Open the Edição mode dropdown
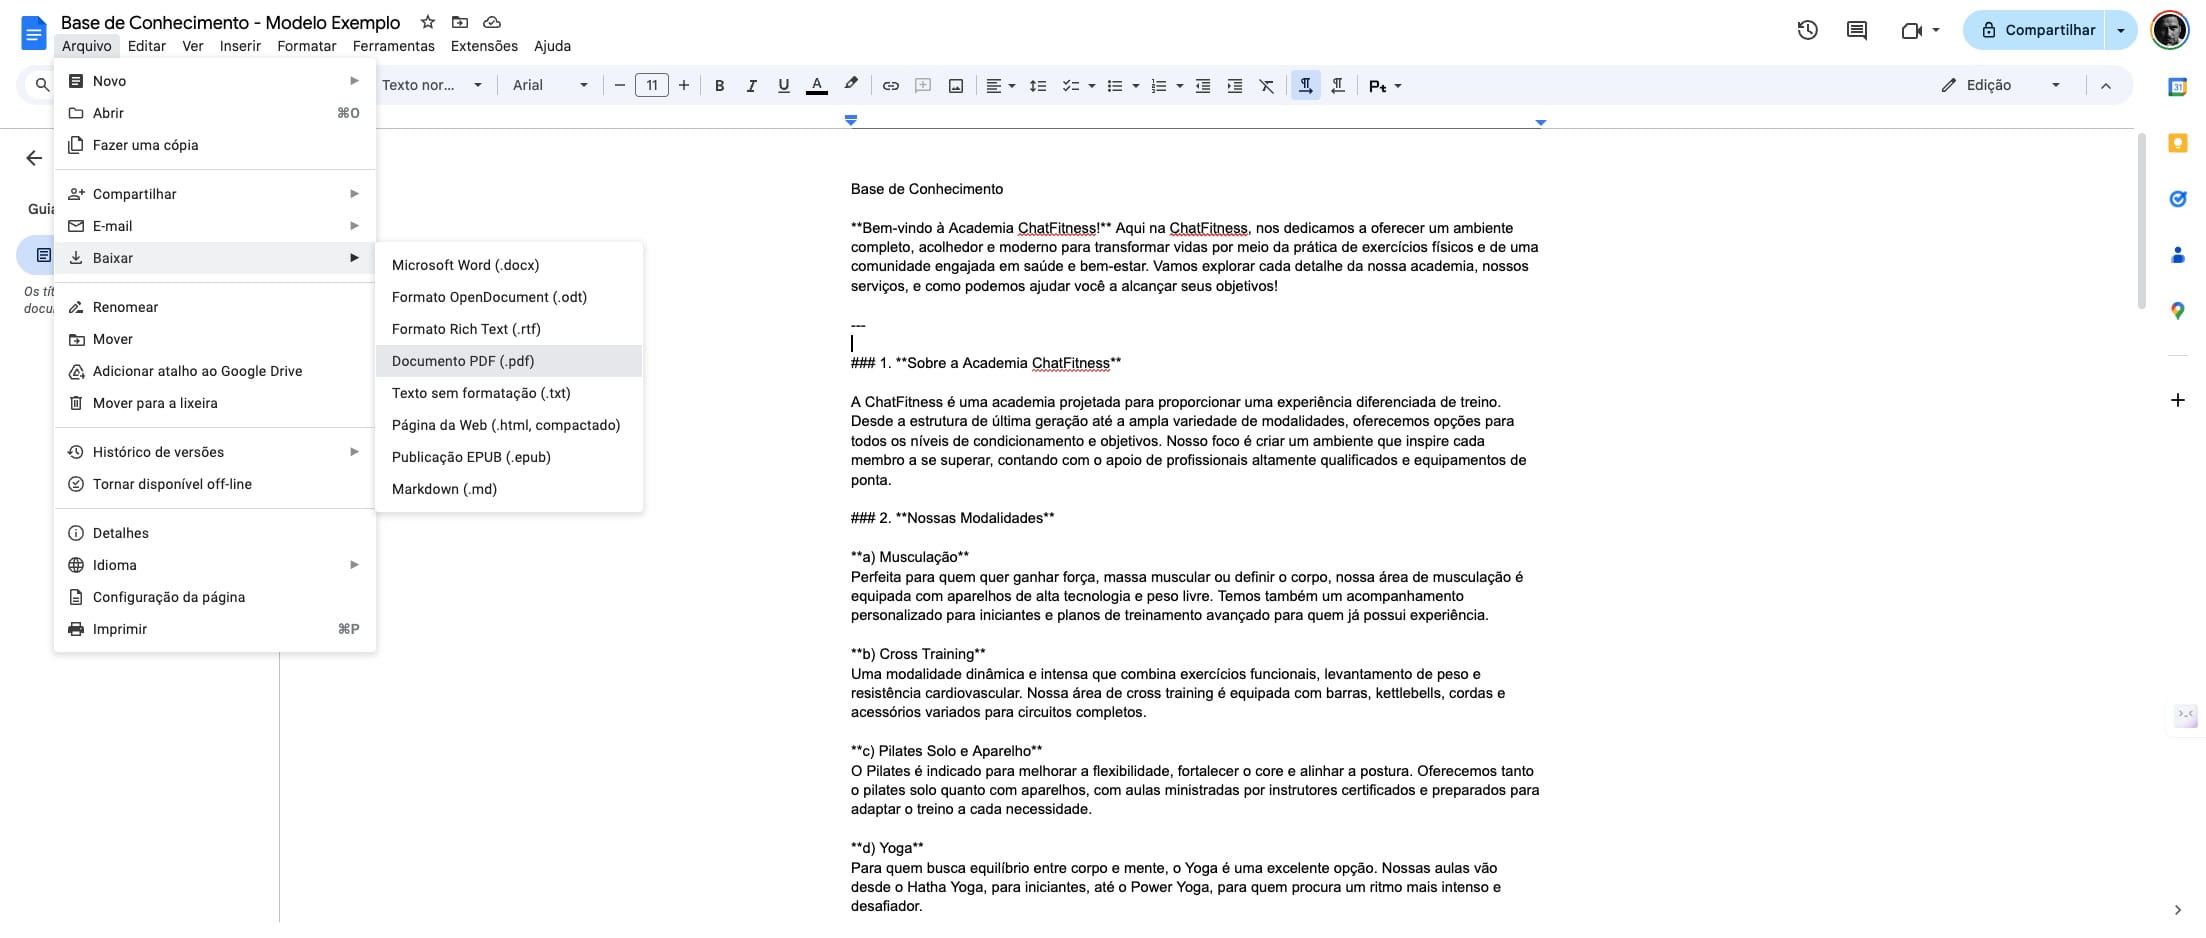This screenshot has height=938, width=2206. (x=2001, y=86)
